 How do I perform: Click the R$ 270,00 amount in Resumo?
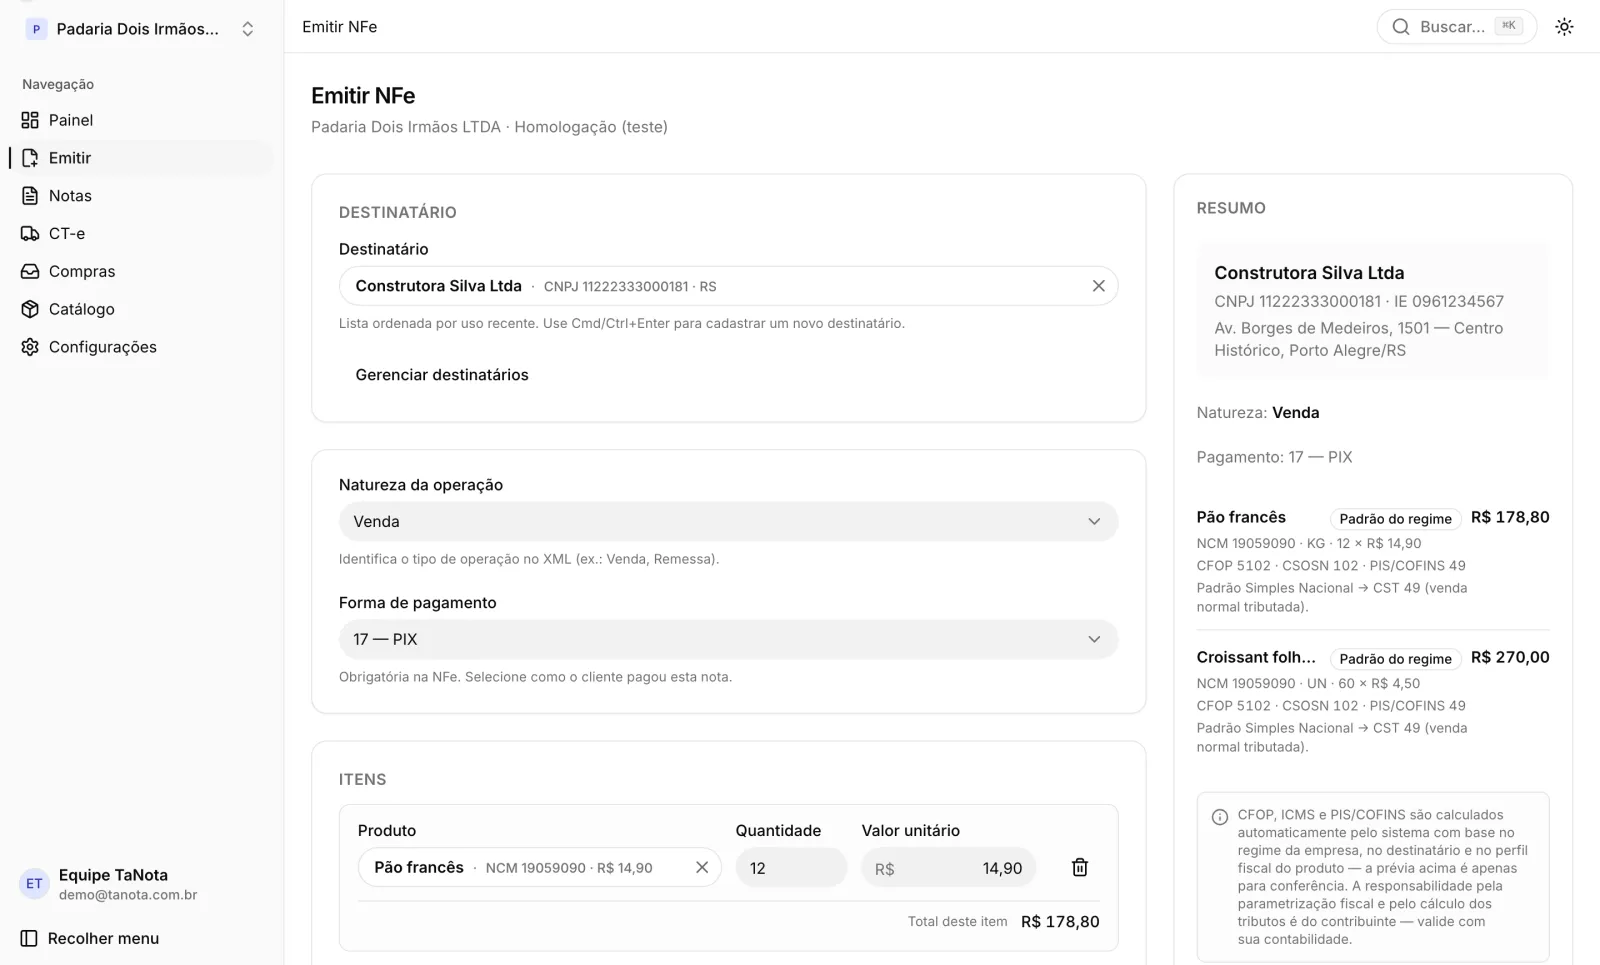[x=1510, y=657]
